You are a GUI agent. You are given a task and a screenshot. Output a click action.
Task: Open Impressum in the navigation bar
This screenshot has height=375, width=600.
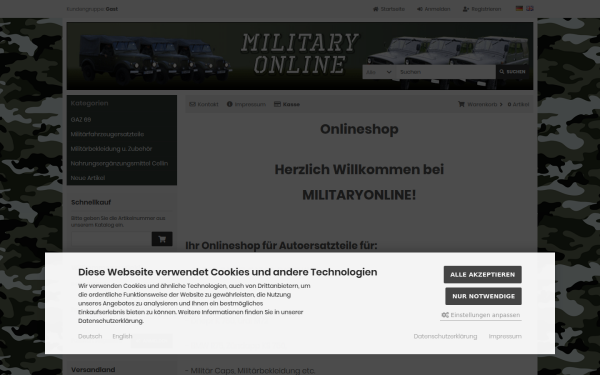[246, 104]
